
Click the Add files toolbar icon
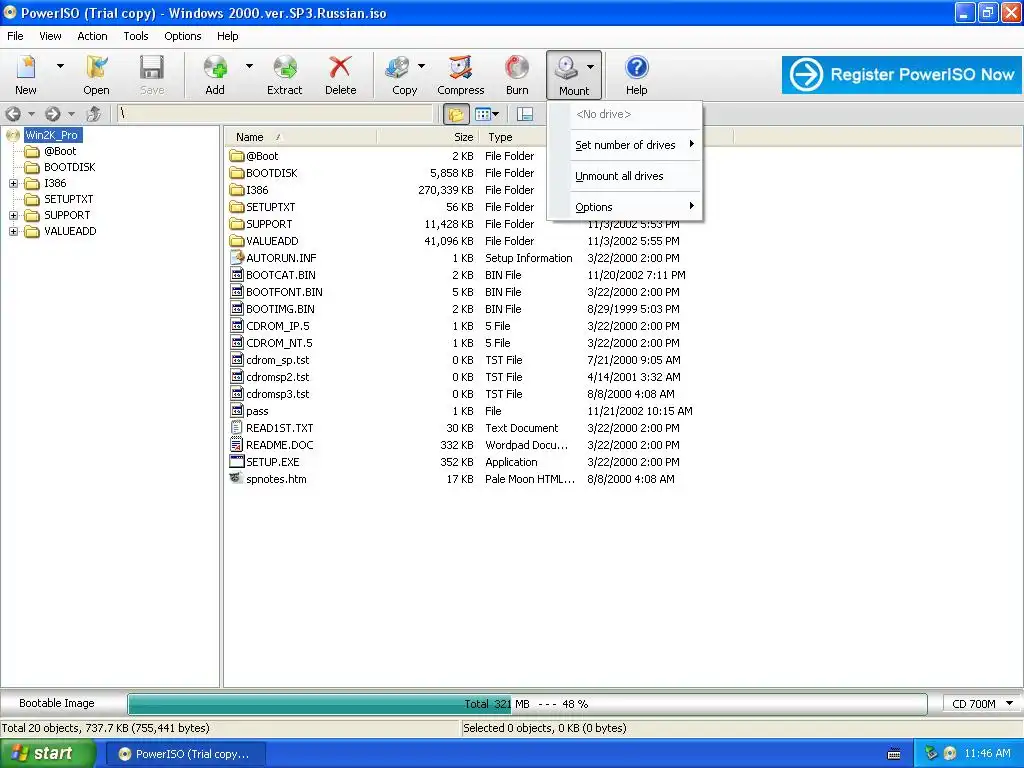coord(215,67)
